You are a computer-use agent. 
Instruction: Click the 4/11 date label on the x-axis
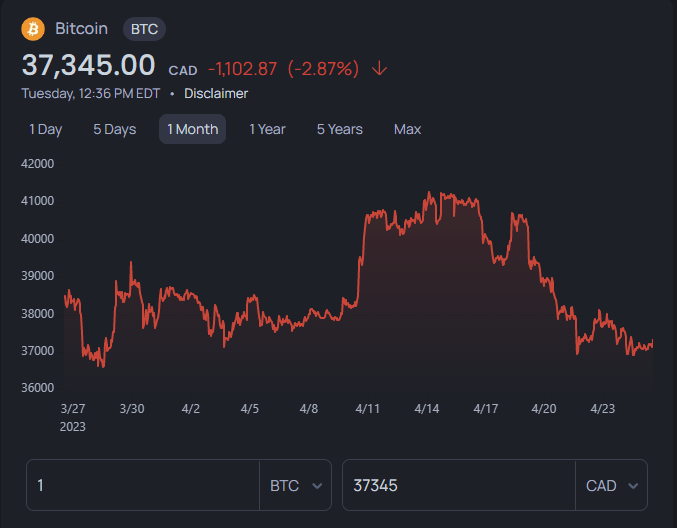tap(368, 408)
